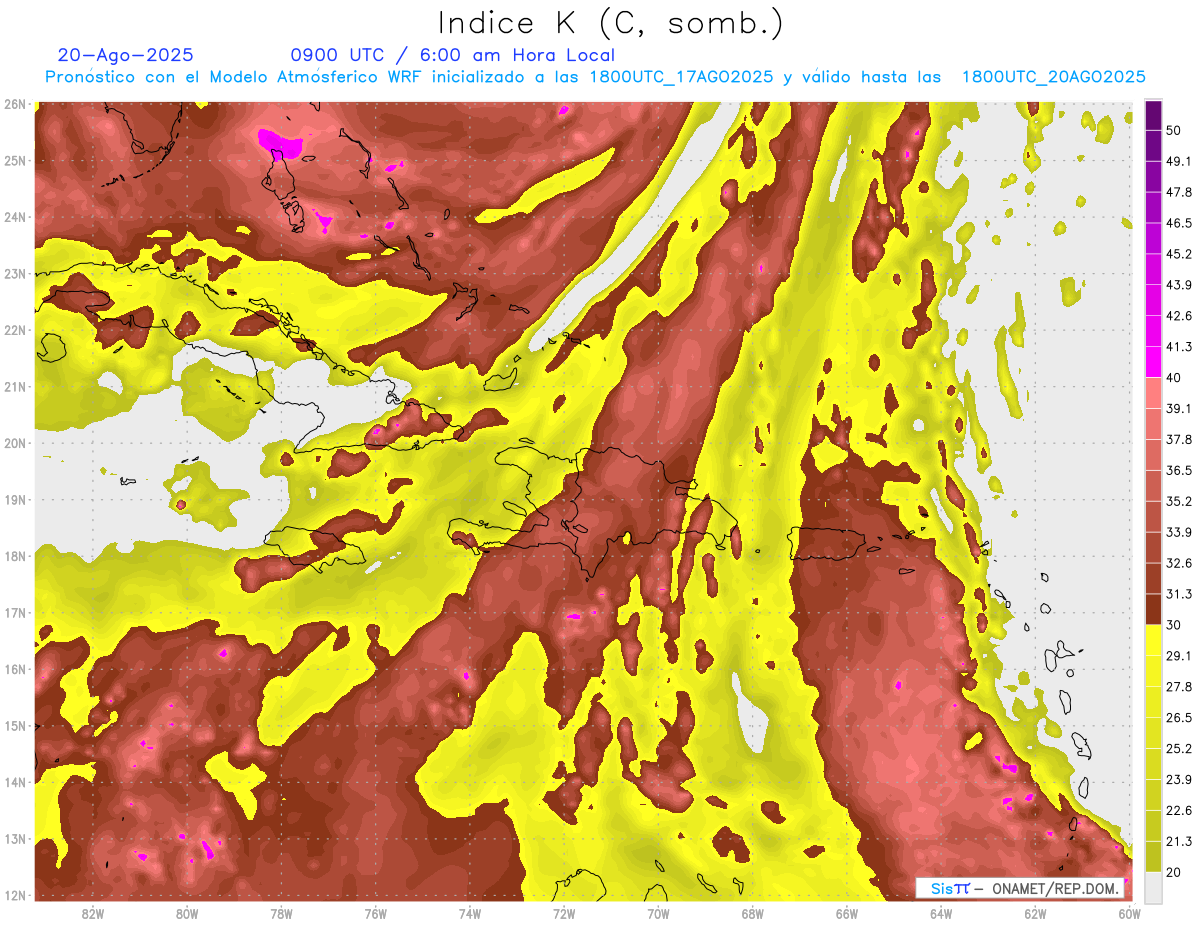Click the longitude label "76W"
Screen dimensions: 1200x927
(375, 914)
